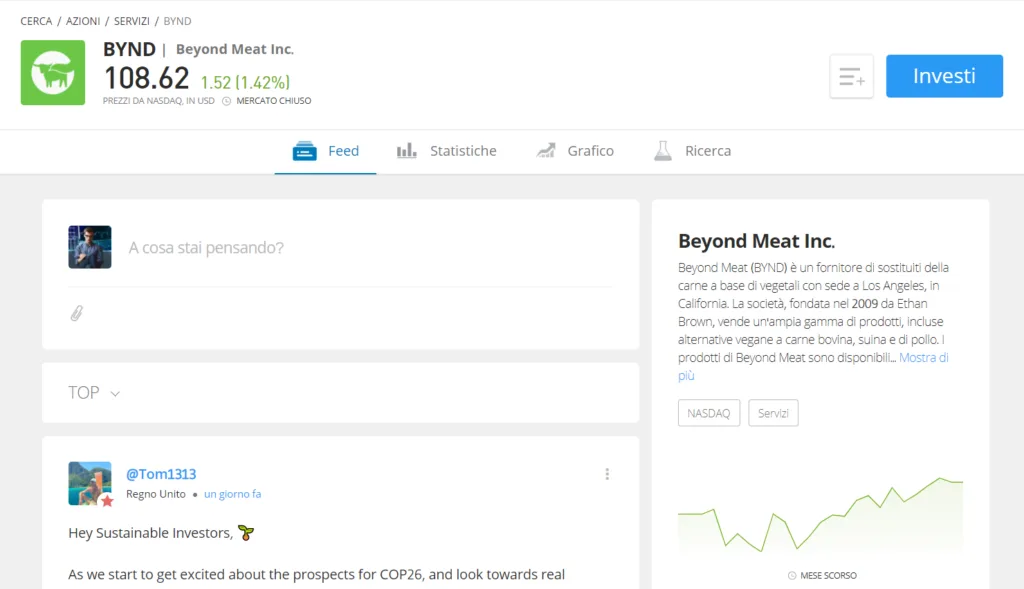Click the Ricerca flask icon
Viewport: 1024px width, 589px height.
(x=663, y=151)
